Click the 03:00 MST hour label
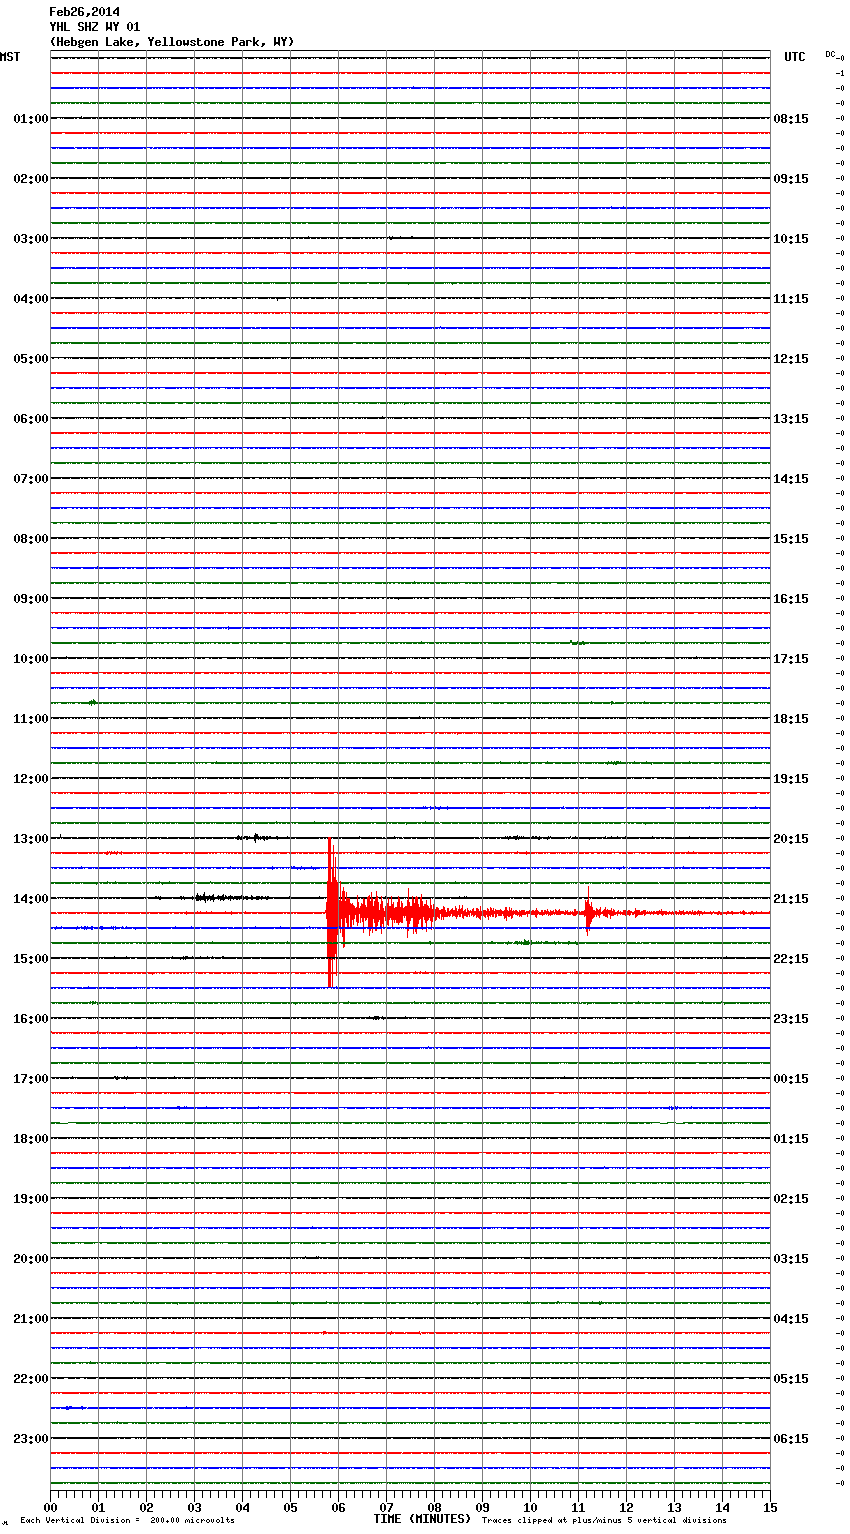 (x=31, y=239)
